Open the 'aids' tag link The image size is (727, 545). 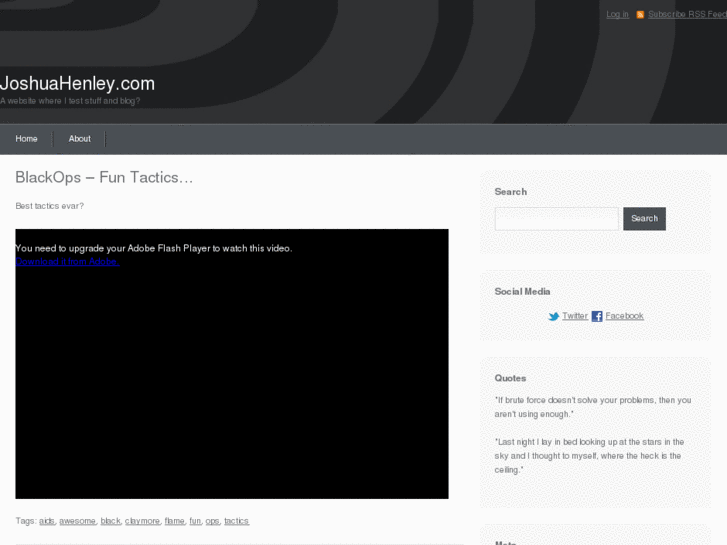tap(46, 521)
